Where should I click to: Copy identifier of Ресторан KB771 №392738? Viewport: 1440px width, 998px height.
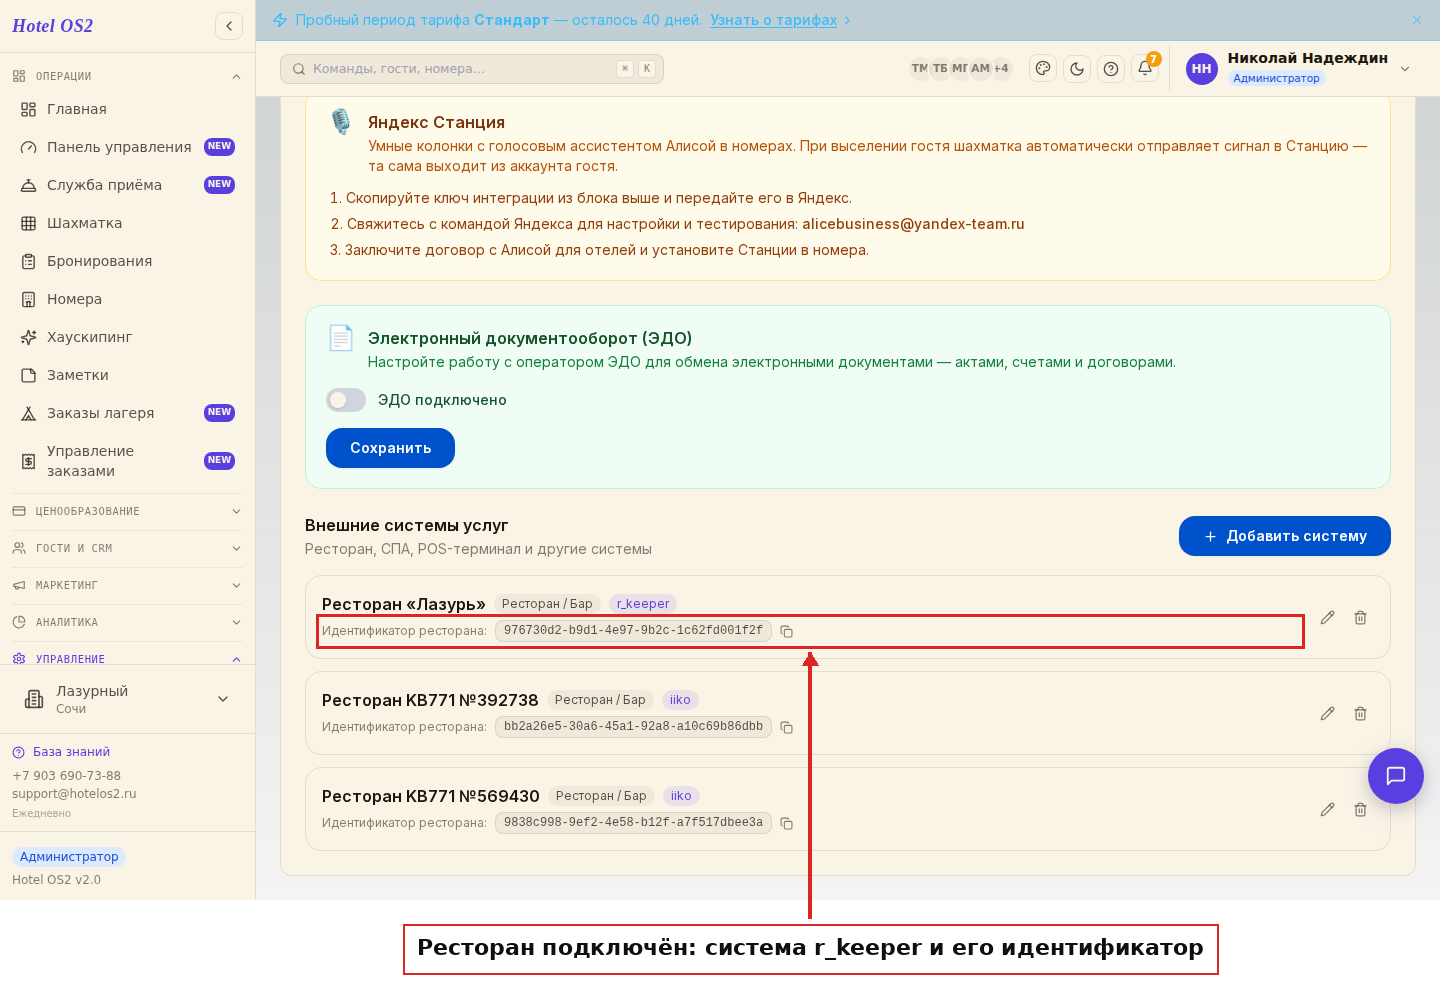pyautogui.click(x=787, y=728)
